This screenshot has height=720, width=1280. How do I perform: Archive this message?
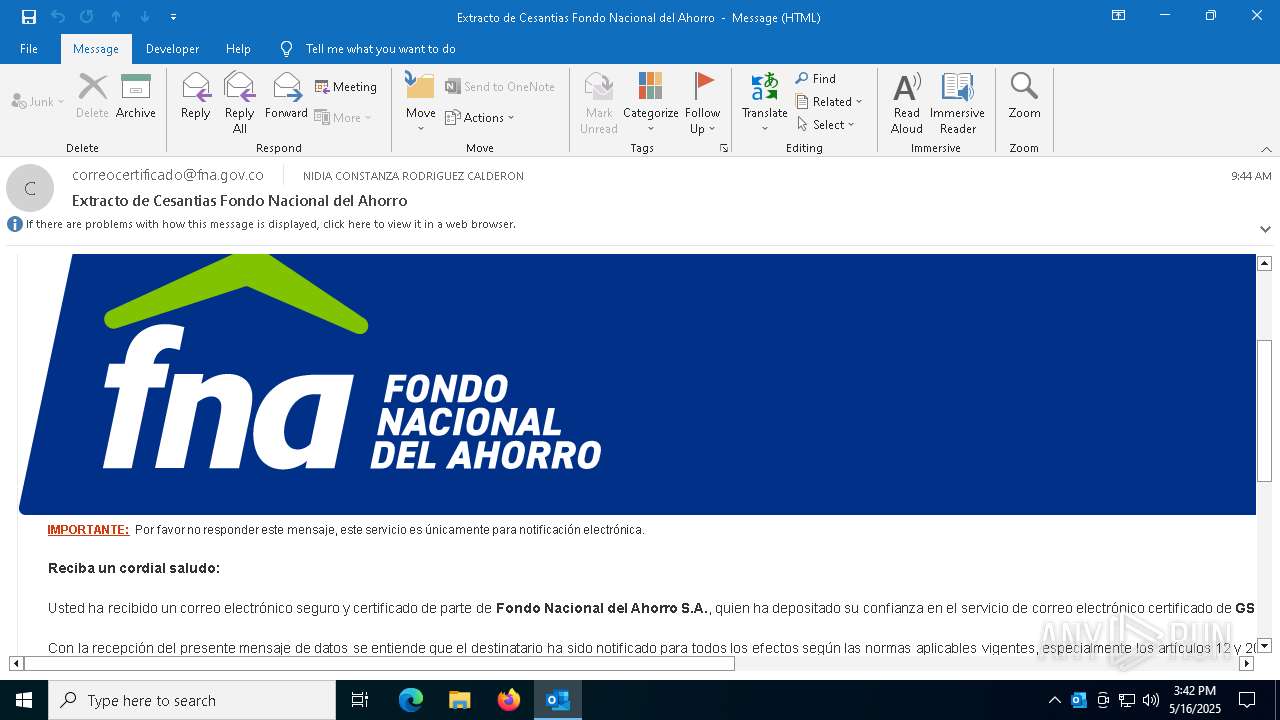[136, 96]
